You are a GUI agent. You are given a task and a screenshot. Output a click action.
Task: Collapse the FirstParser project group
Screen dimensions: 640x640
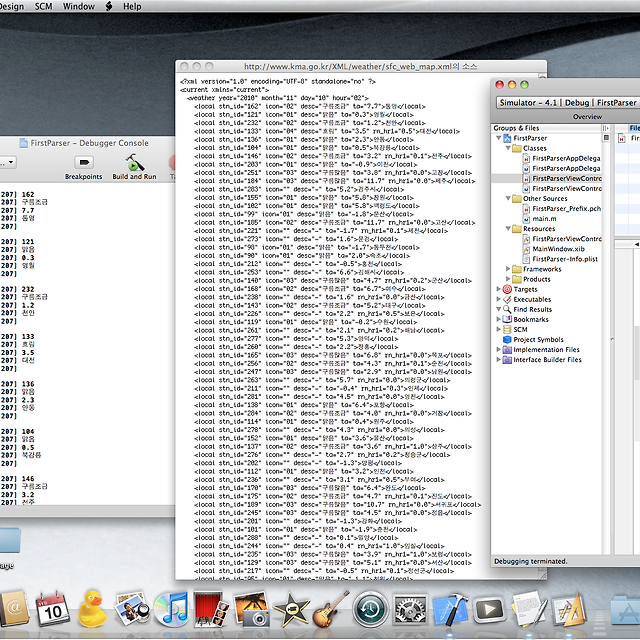point(500,138)
